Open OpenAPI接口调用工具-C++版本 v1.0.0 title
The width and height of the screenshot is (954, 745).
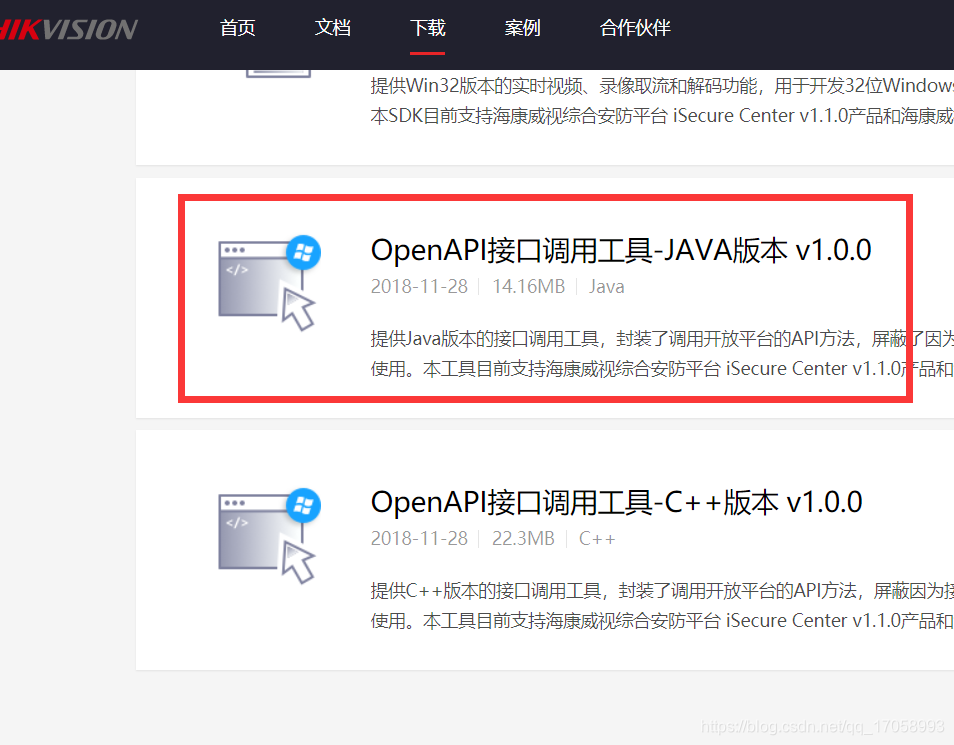616,503
